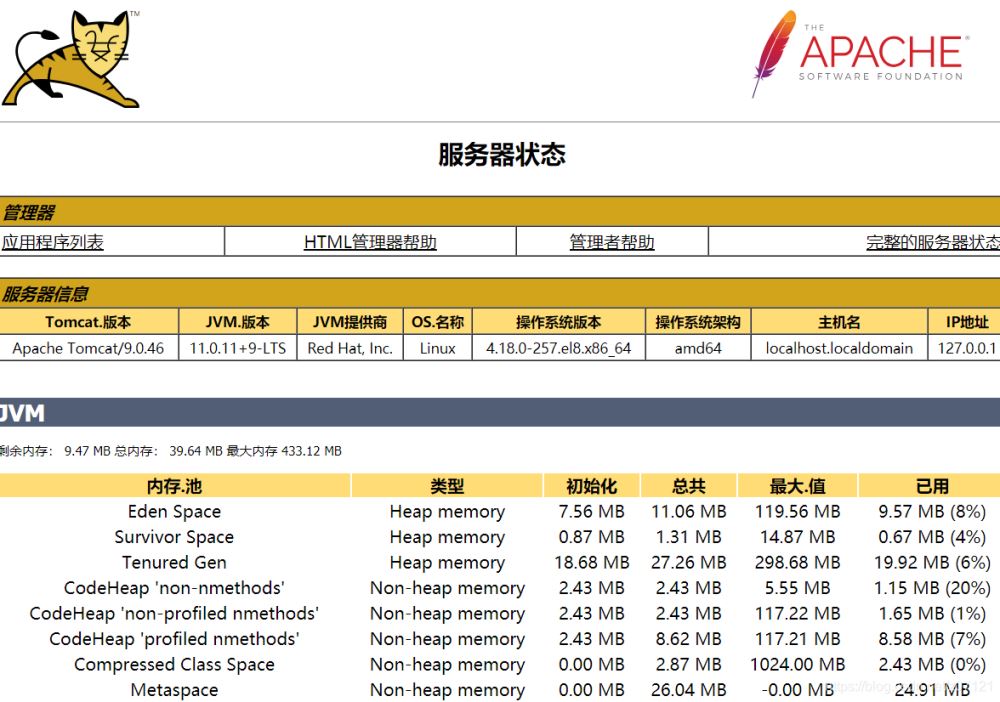Open the HTML管理器帮助 link

(370, 242)
